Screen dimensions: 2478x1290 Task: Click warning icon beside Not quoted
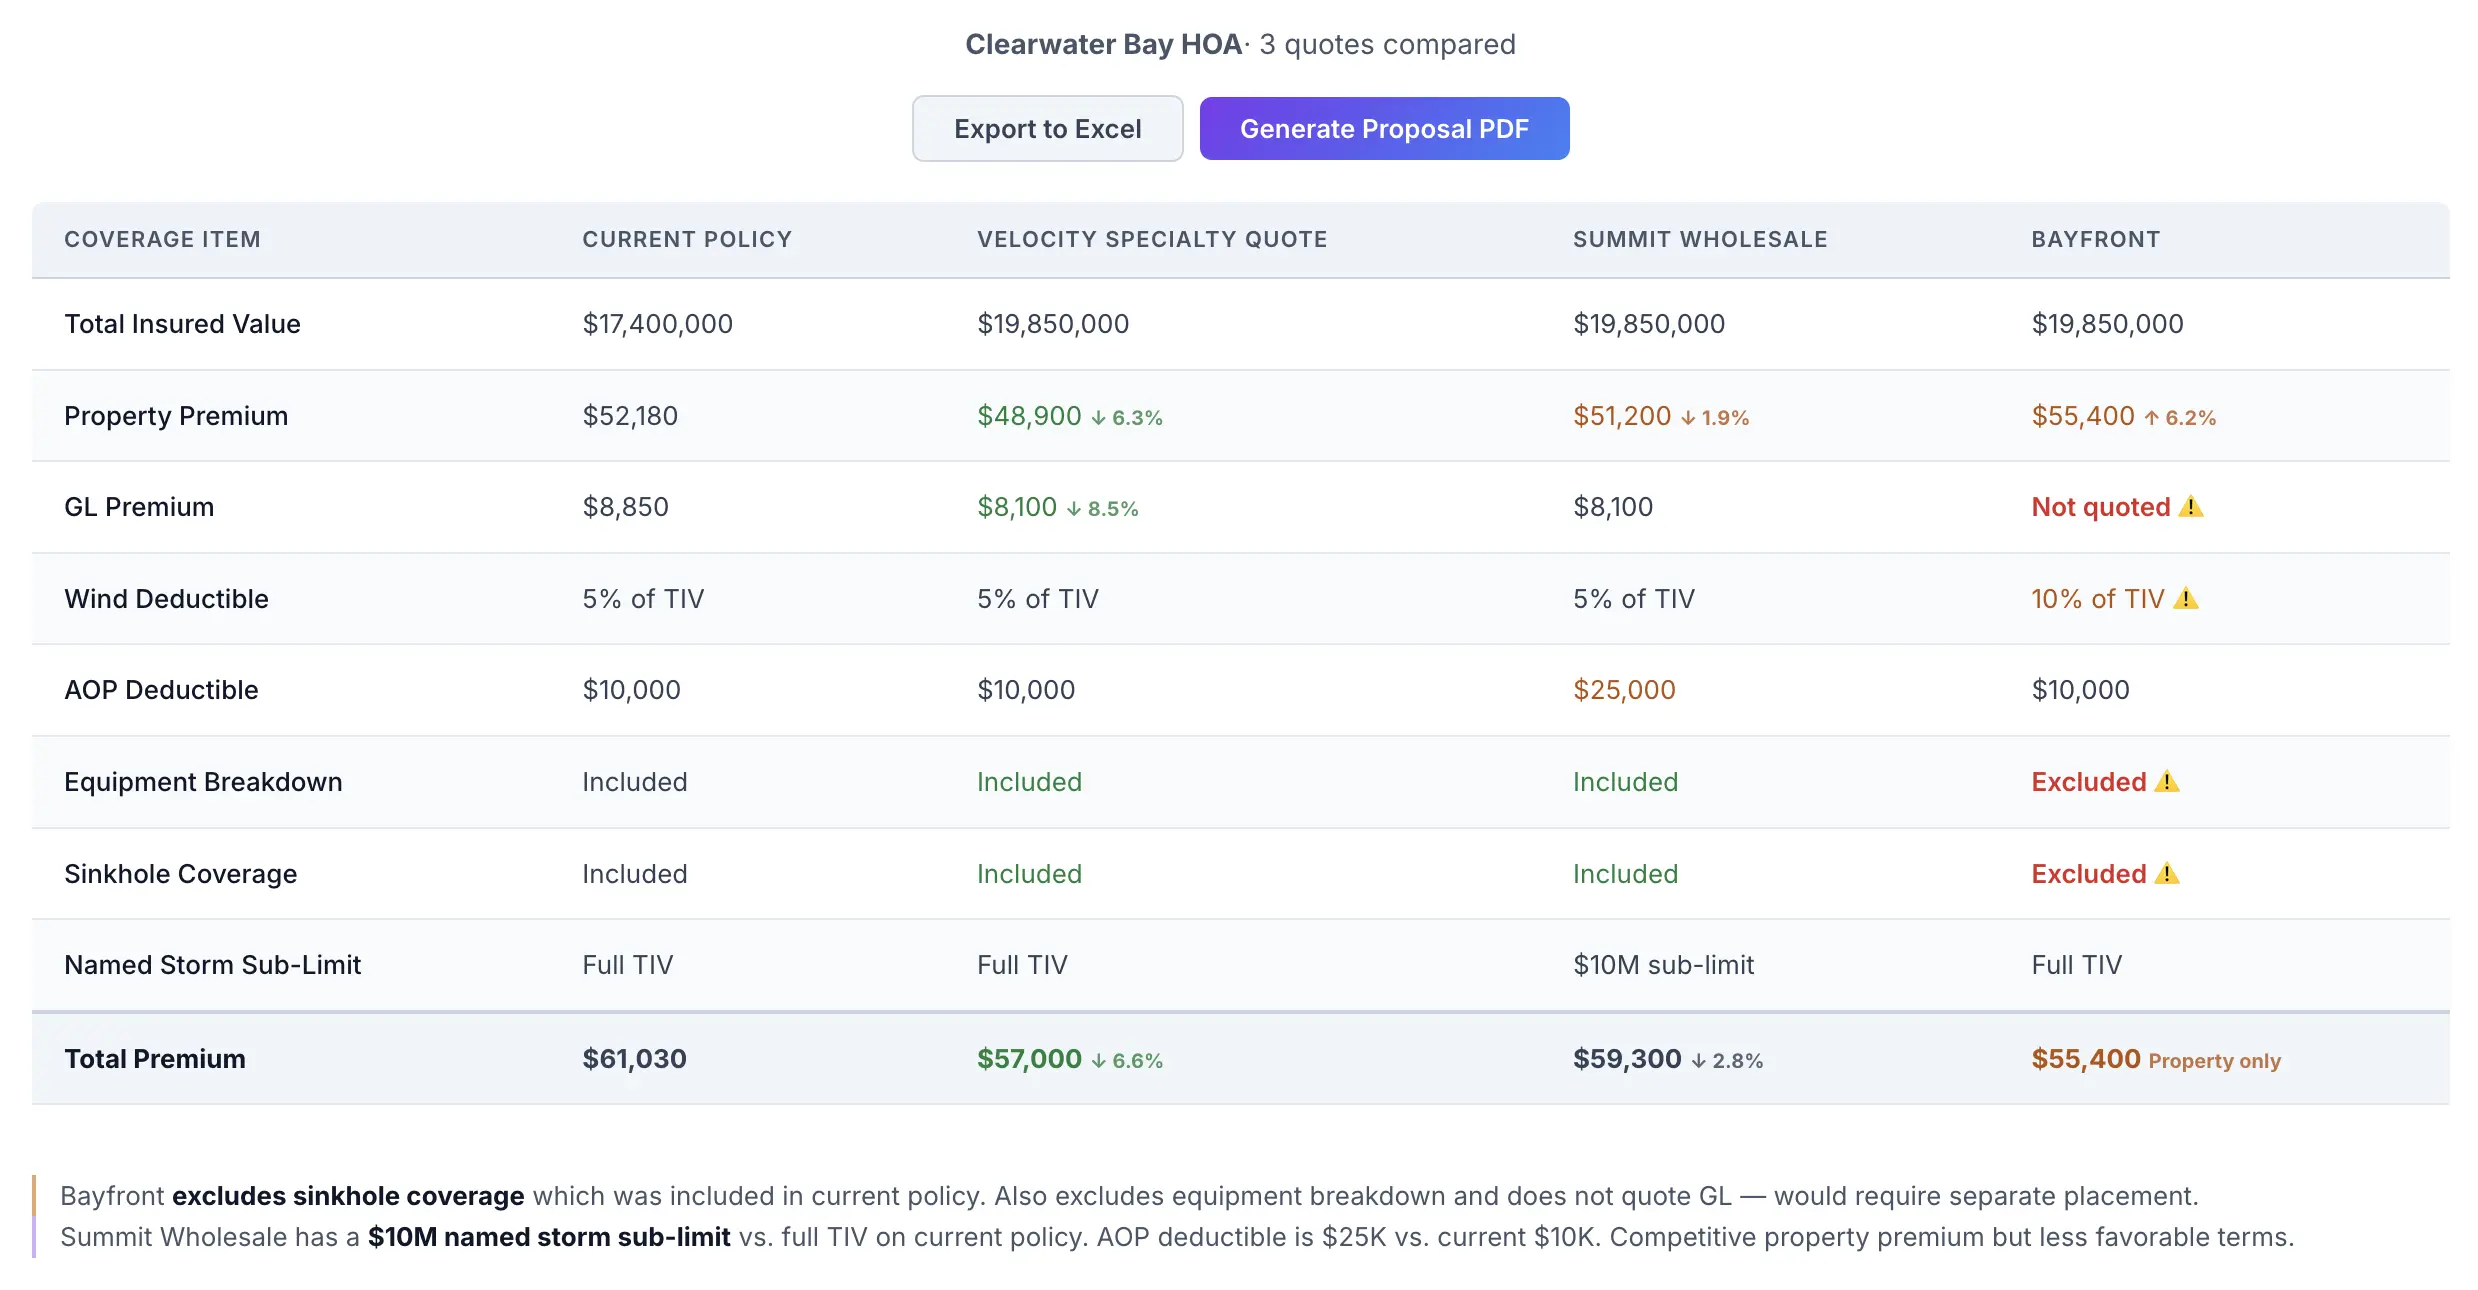pyautogui.click(x=2191, y=507)
